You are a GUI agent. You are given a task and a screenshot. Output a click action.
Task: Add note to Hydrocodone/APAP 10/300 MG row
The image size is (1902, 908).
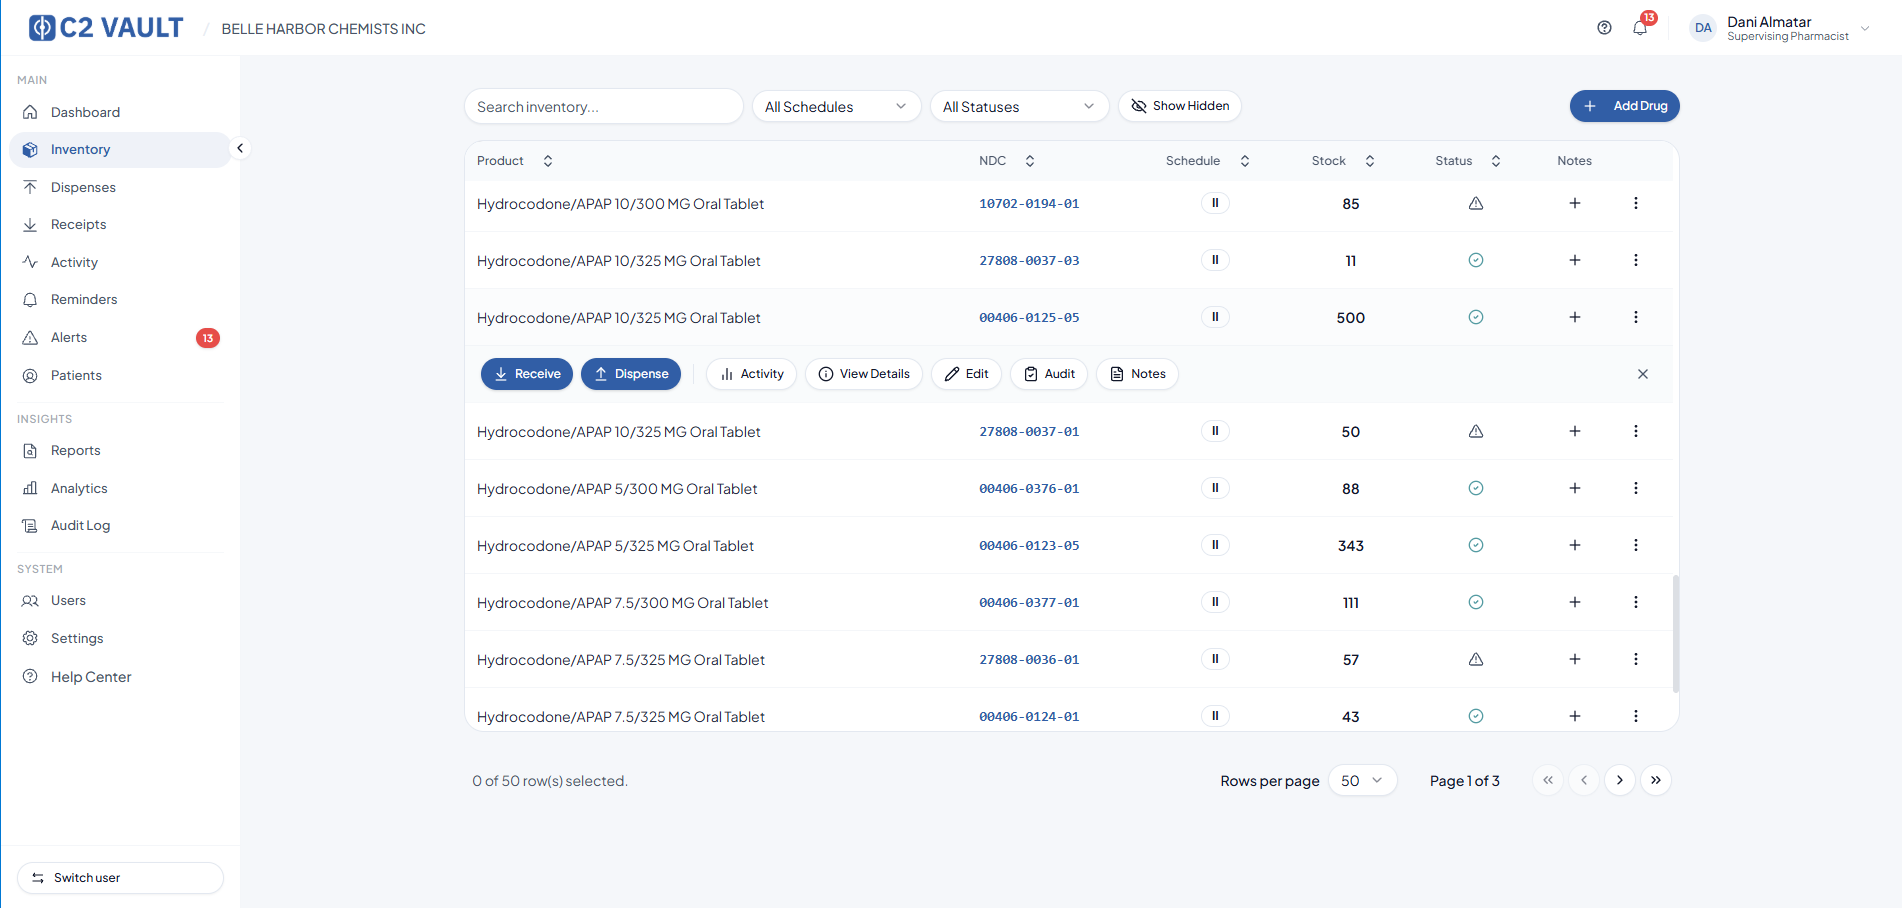1574,203
